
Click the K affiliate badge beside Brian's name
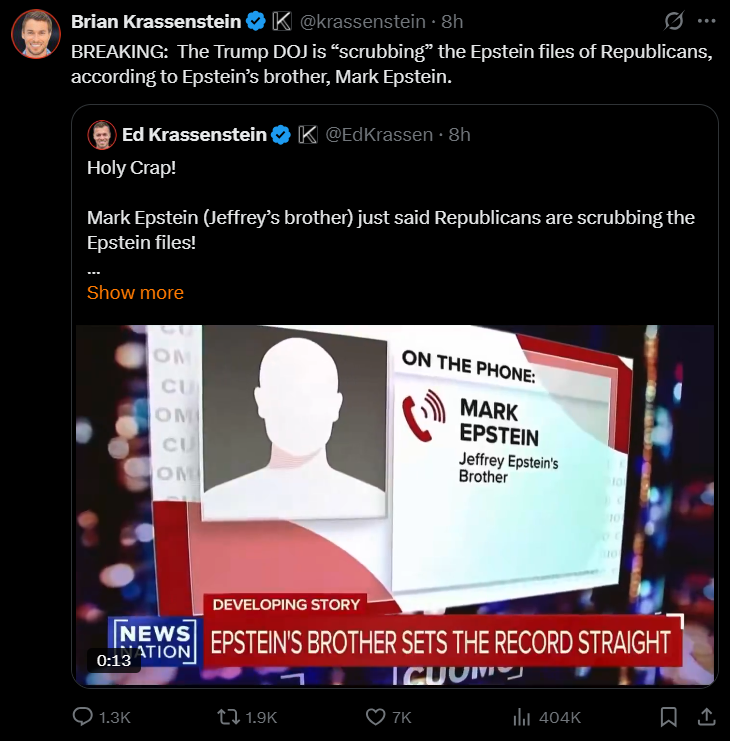click(282, 22)
